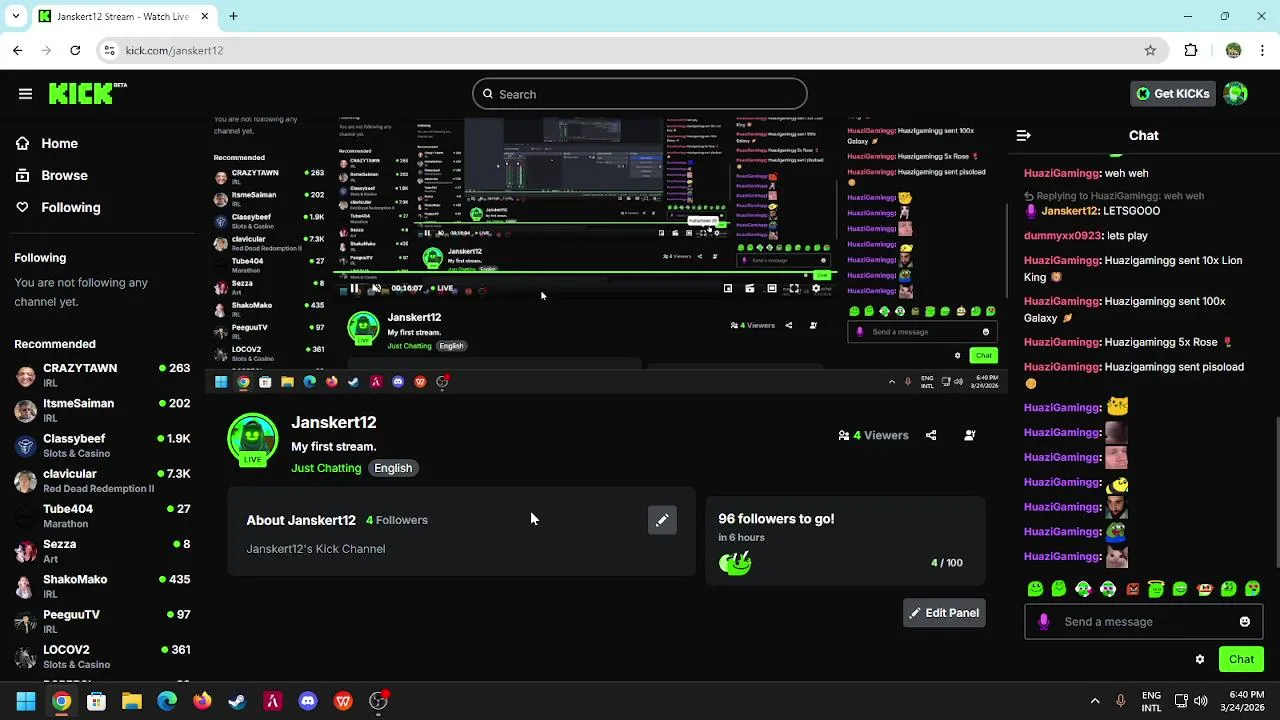The image size is (1280, 720).
Task: Click the Kick logo
Action: [88, 93]
